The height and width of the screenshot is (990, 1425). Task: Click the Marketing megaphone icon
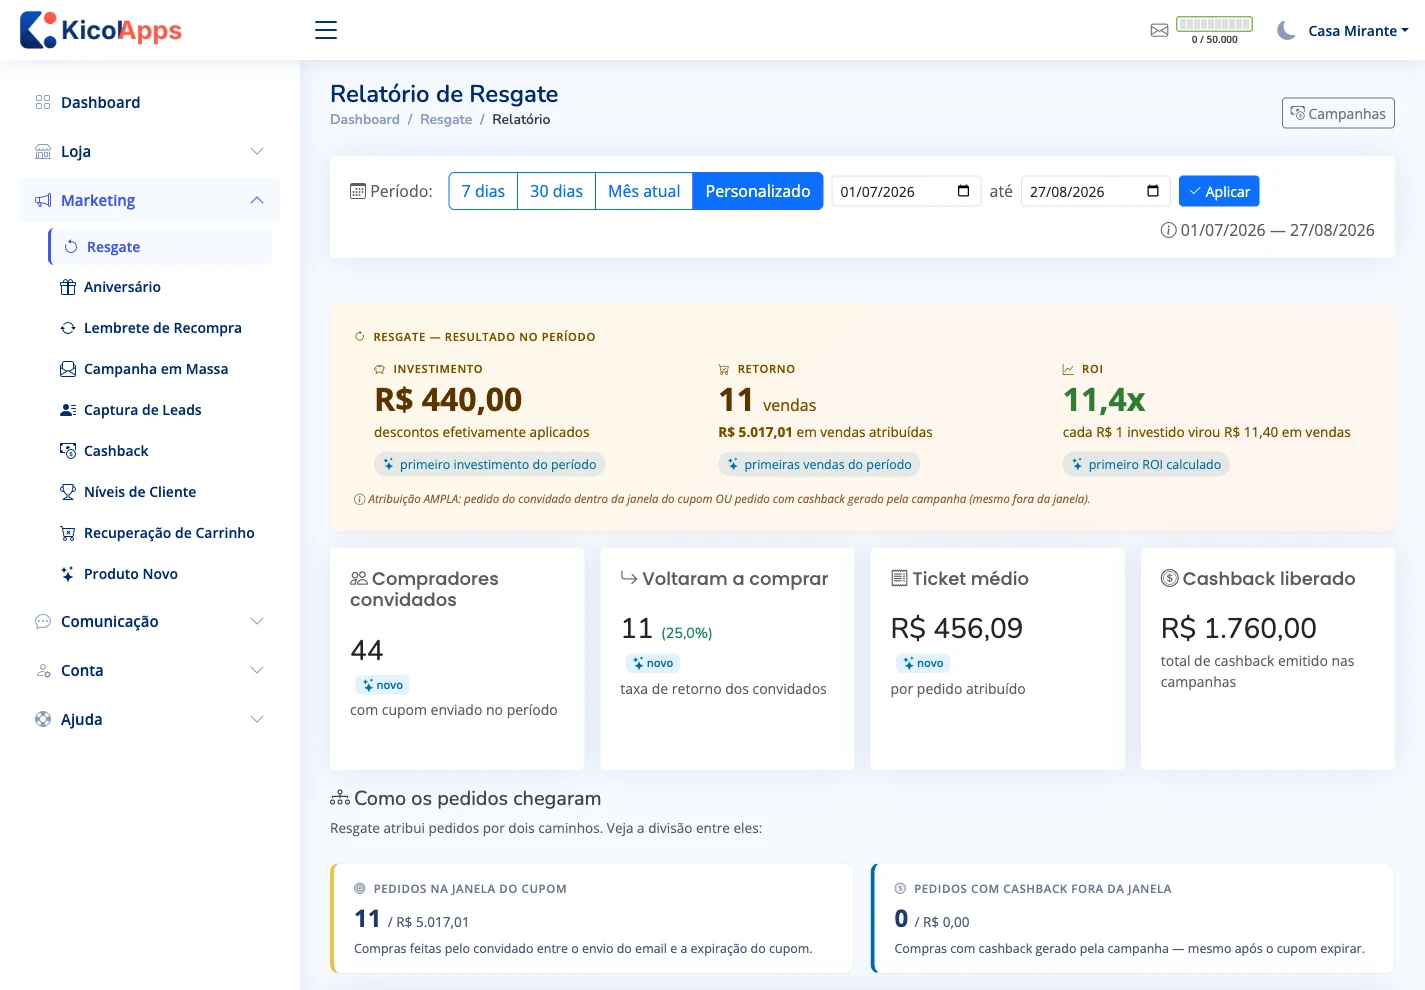coord(43,200)
